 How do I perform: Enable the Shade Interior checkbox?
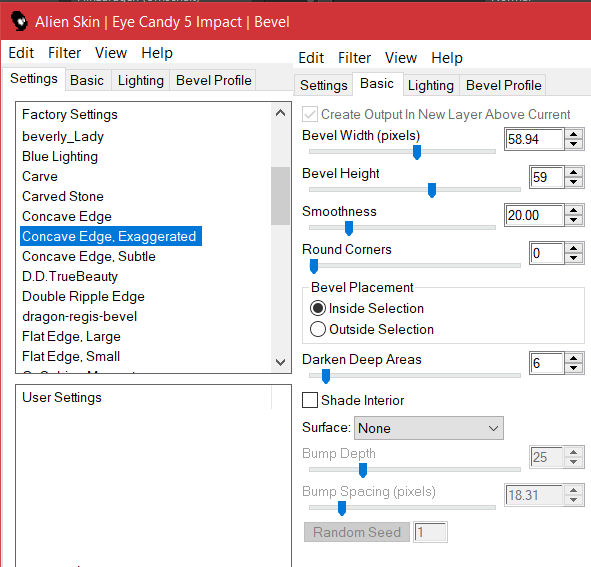309,400
